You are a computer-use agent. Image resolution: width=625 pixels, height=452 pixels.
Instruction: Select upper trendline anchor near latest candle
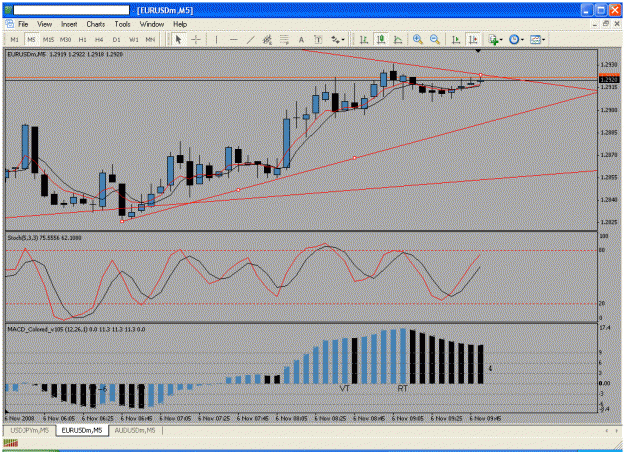point(480,75)
